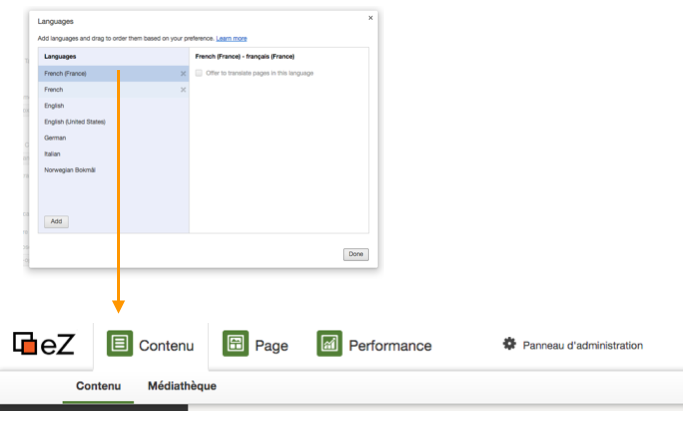Screen dimensions: 686x429
Task: Select the Contenu sub-tab
Action: click(98, 386)
